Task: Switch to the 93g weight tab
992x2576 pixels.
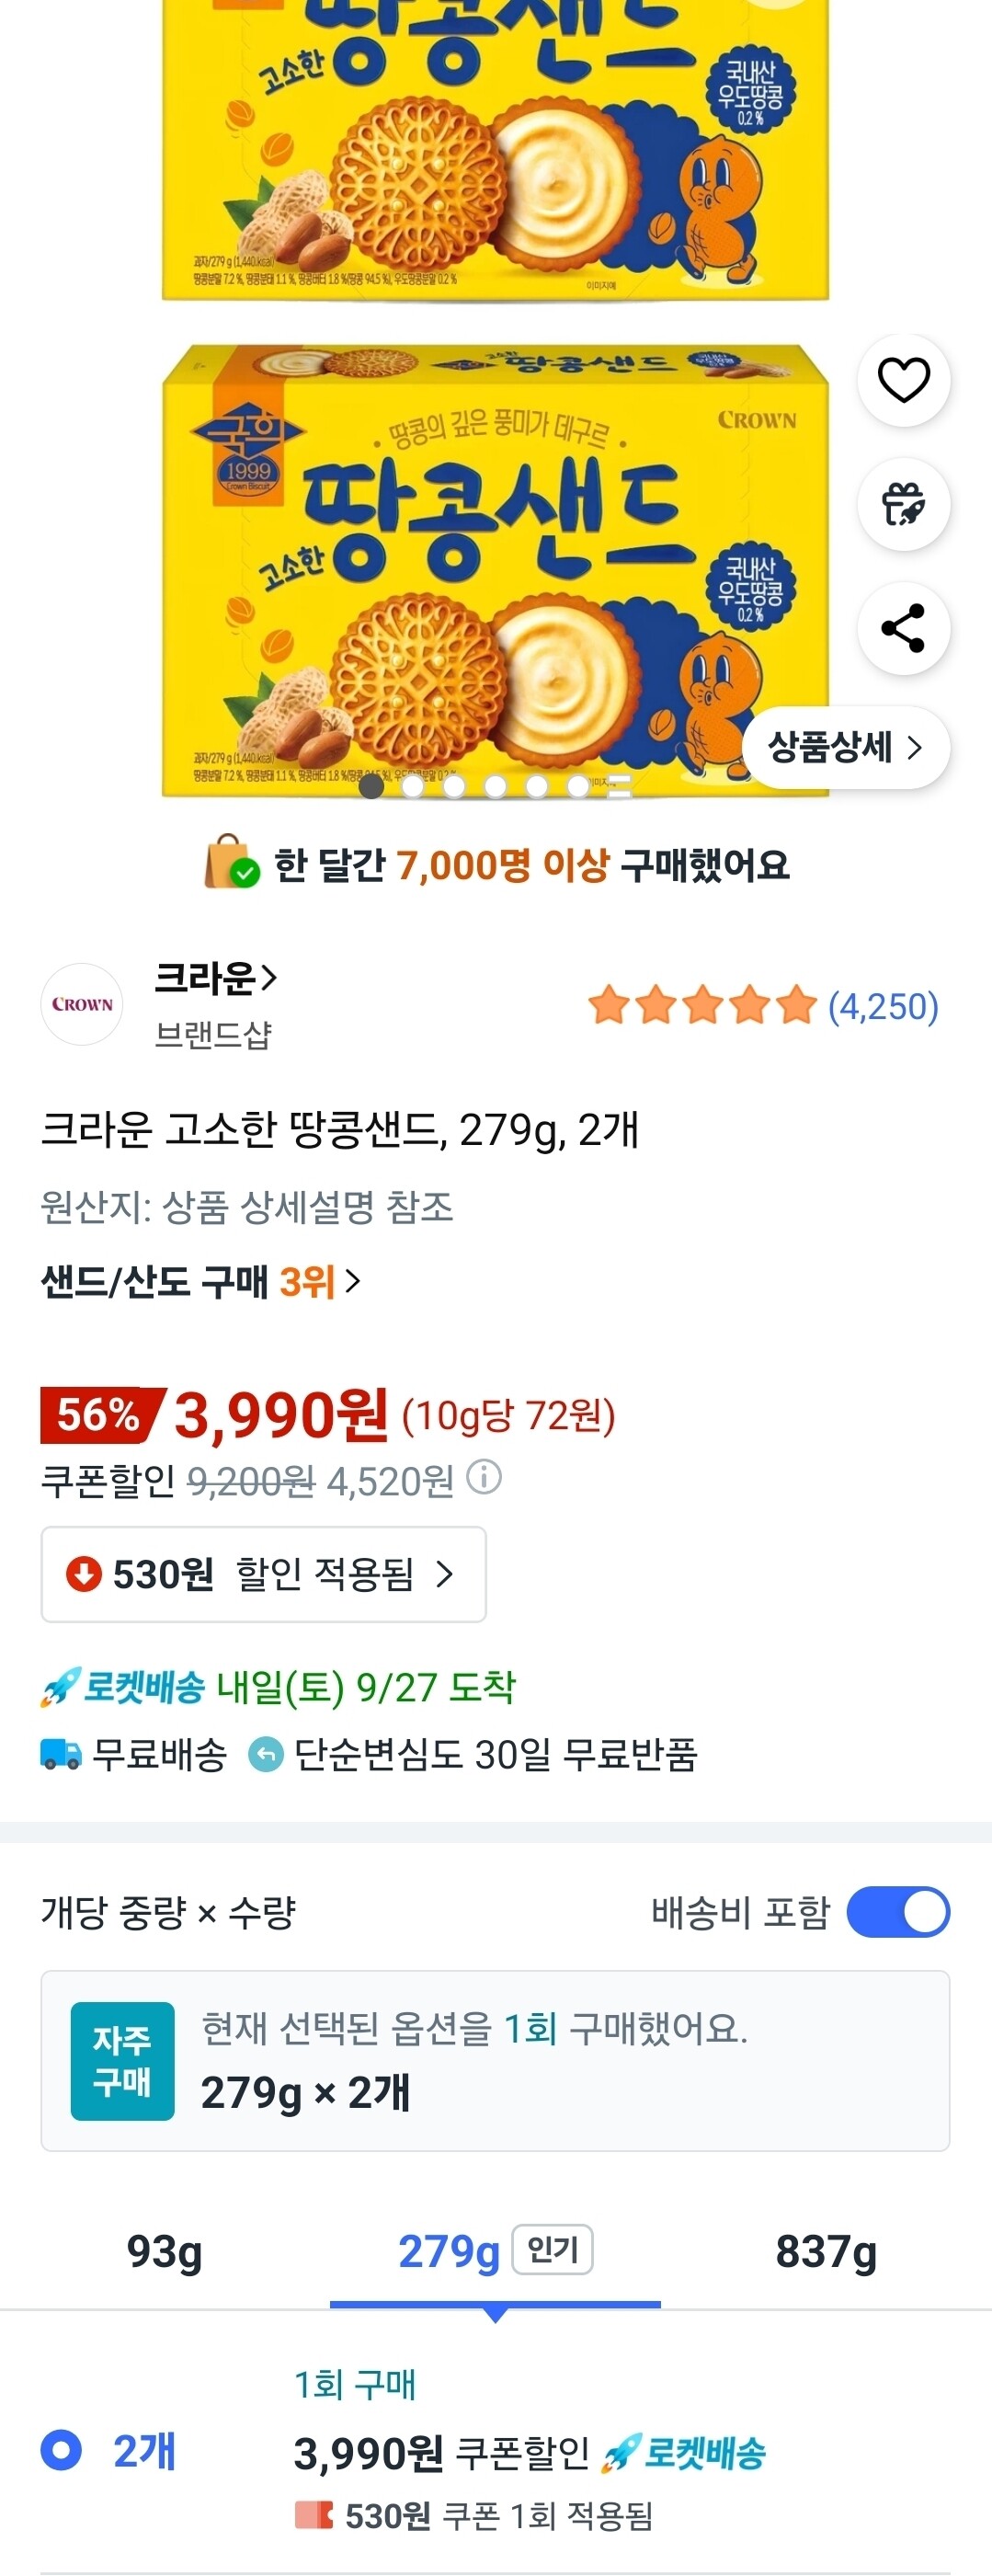Action: point(165,2252)
